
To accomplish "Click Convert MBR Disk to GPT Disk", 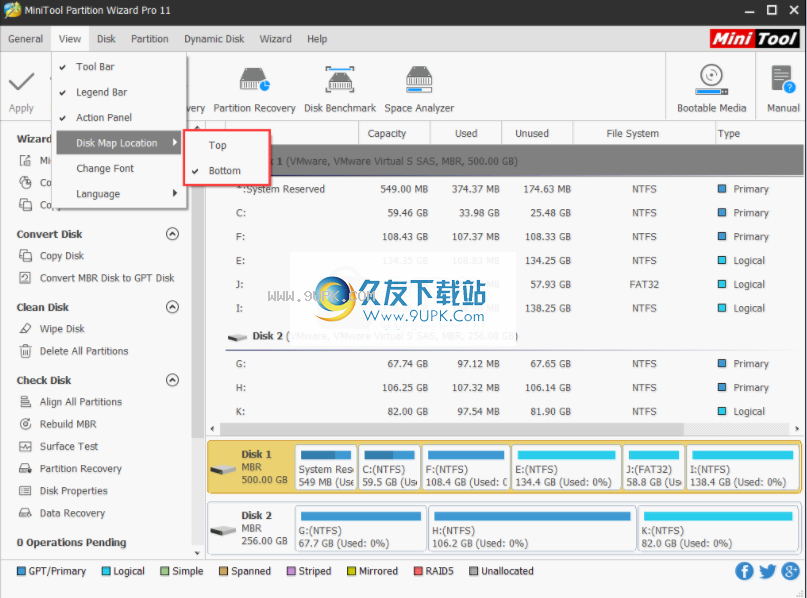I will [x=107, y=278].
